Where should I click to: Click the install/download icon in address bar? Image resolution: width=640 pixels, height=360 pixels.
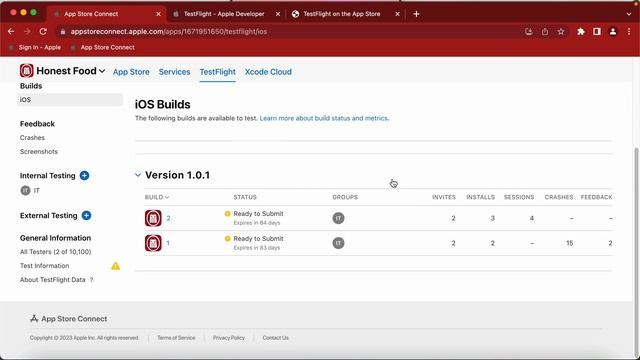(529, 31)
